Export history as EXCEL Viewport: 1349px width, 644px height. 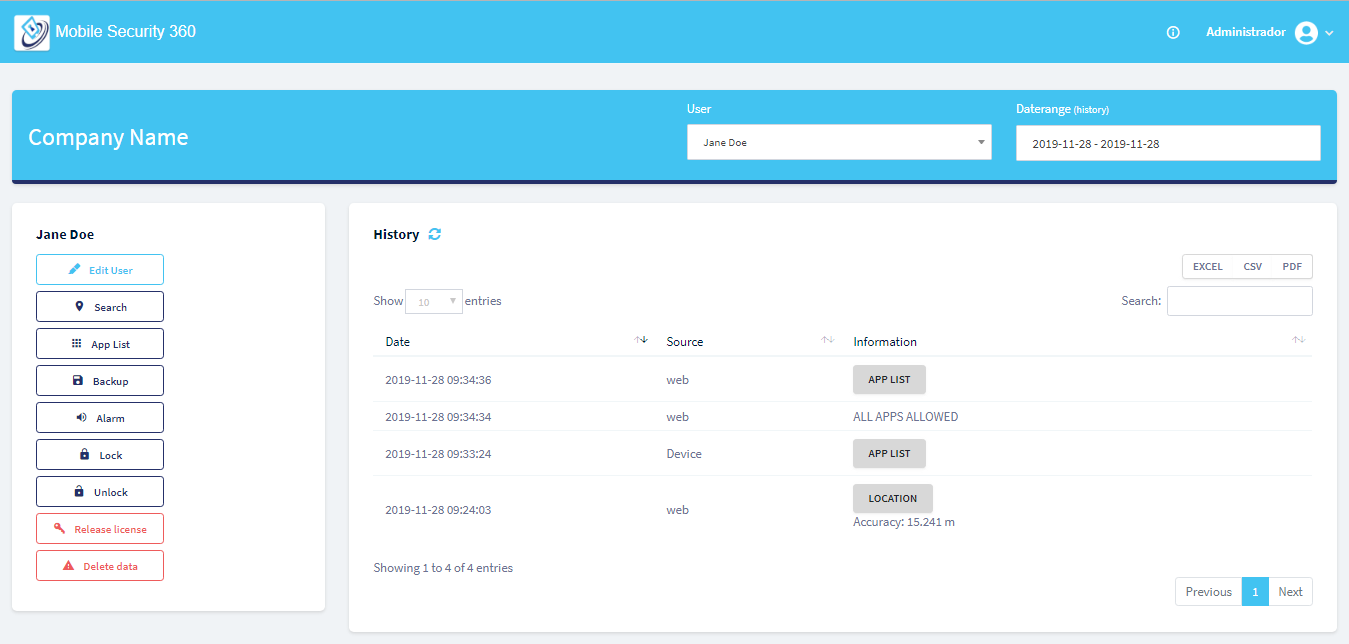1207,267
